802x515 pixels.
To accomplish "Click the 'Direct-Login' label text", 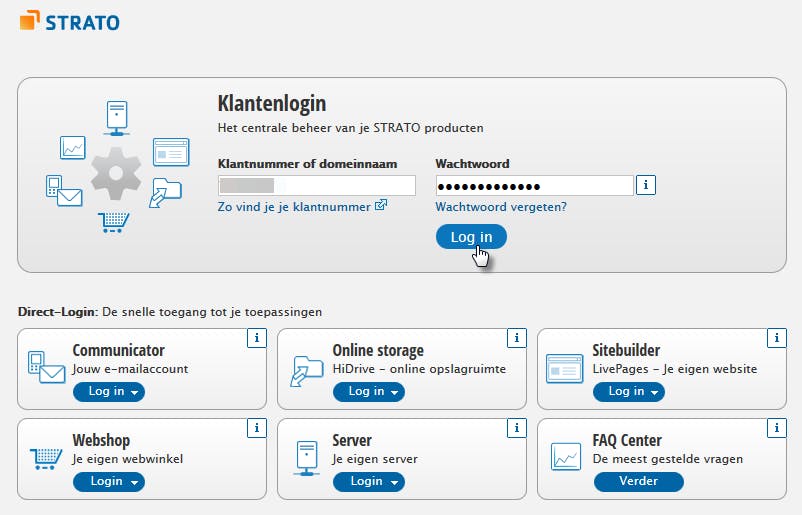I will pos(58,312).
